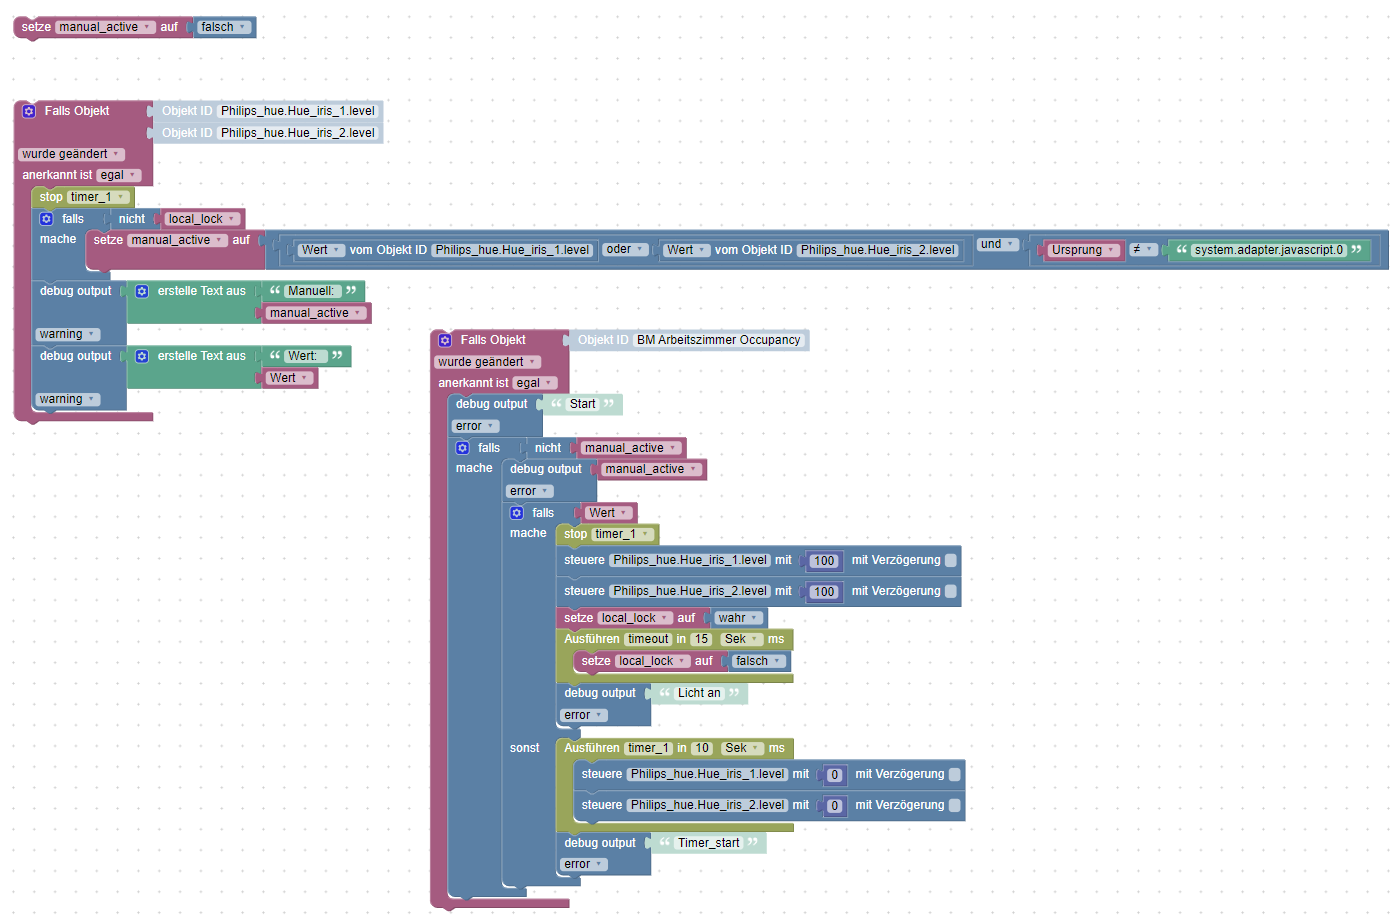1394x924 pixels.
Task: Select second trigger Objekt ID Hue_iris_2.level
Action: [x=298, y=133]
